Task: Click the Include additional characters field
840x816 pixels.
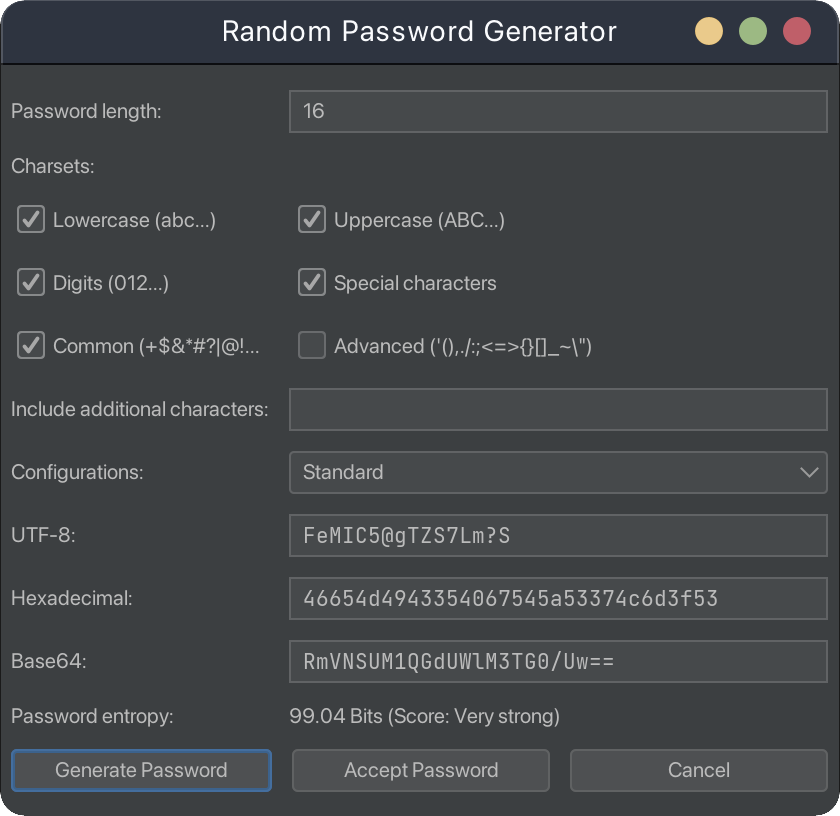Action: click(x=558, y=409)
